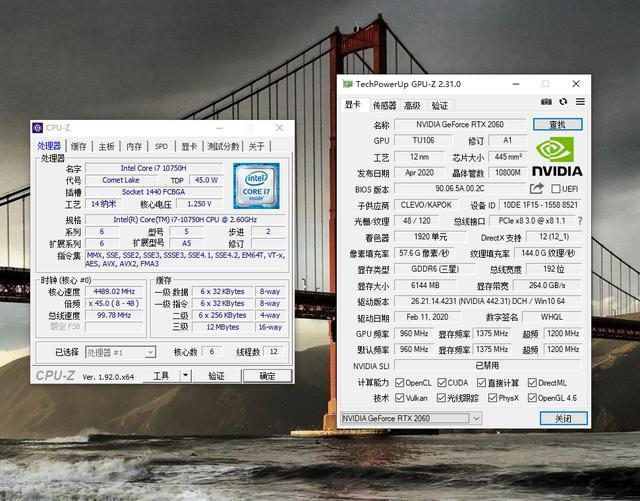Viewport: 640px width, 501px height.
Task: Switch to the 主板 tab in CPU-Z
Action: [x=106, y=146]
